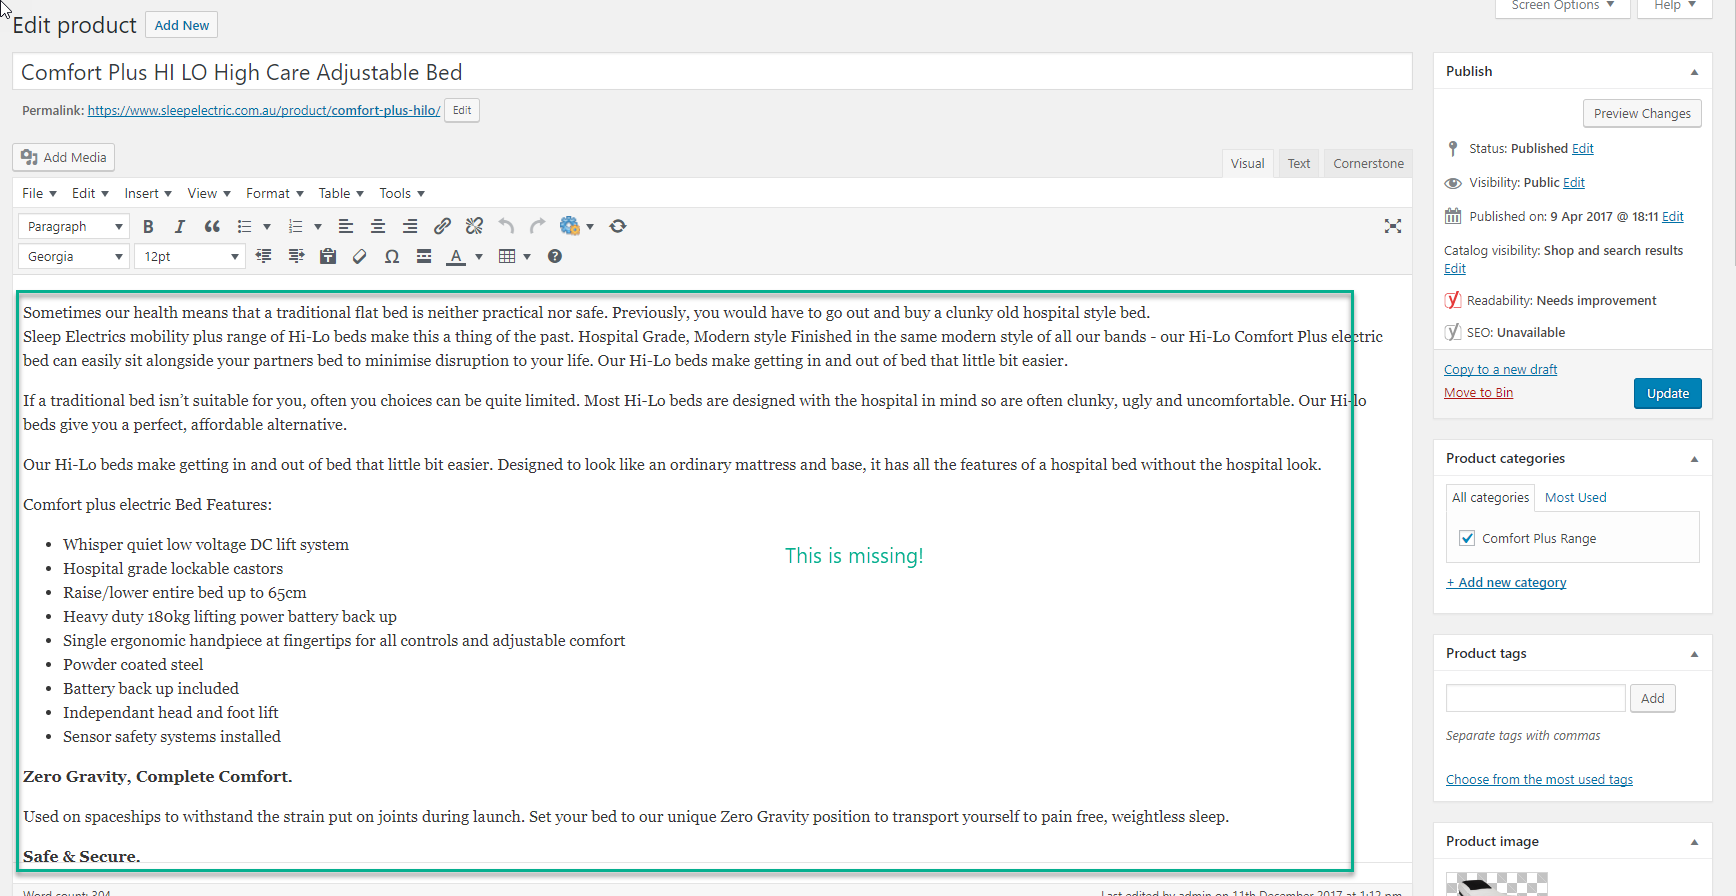Switch to the Text editor tab
1736x896 pixels.
point(1298,164)
